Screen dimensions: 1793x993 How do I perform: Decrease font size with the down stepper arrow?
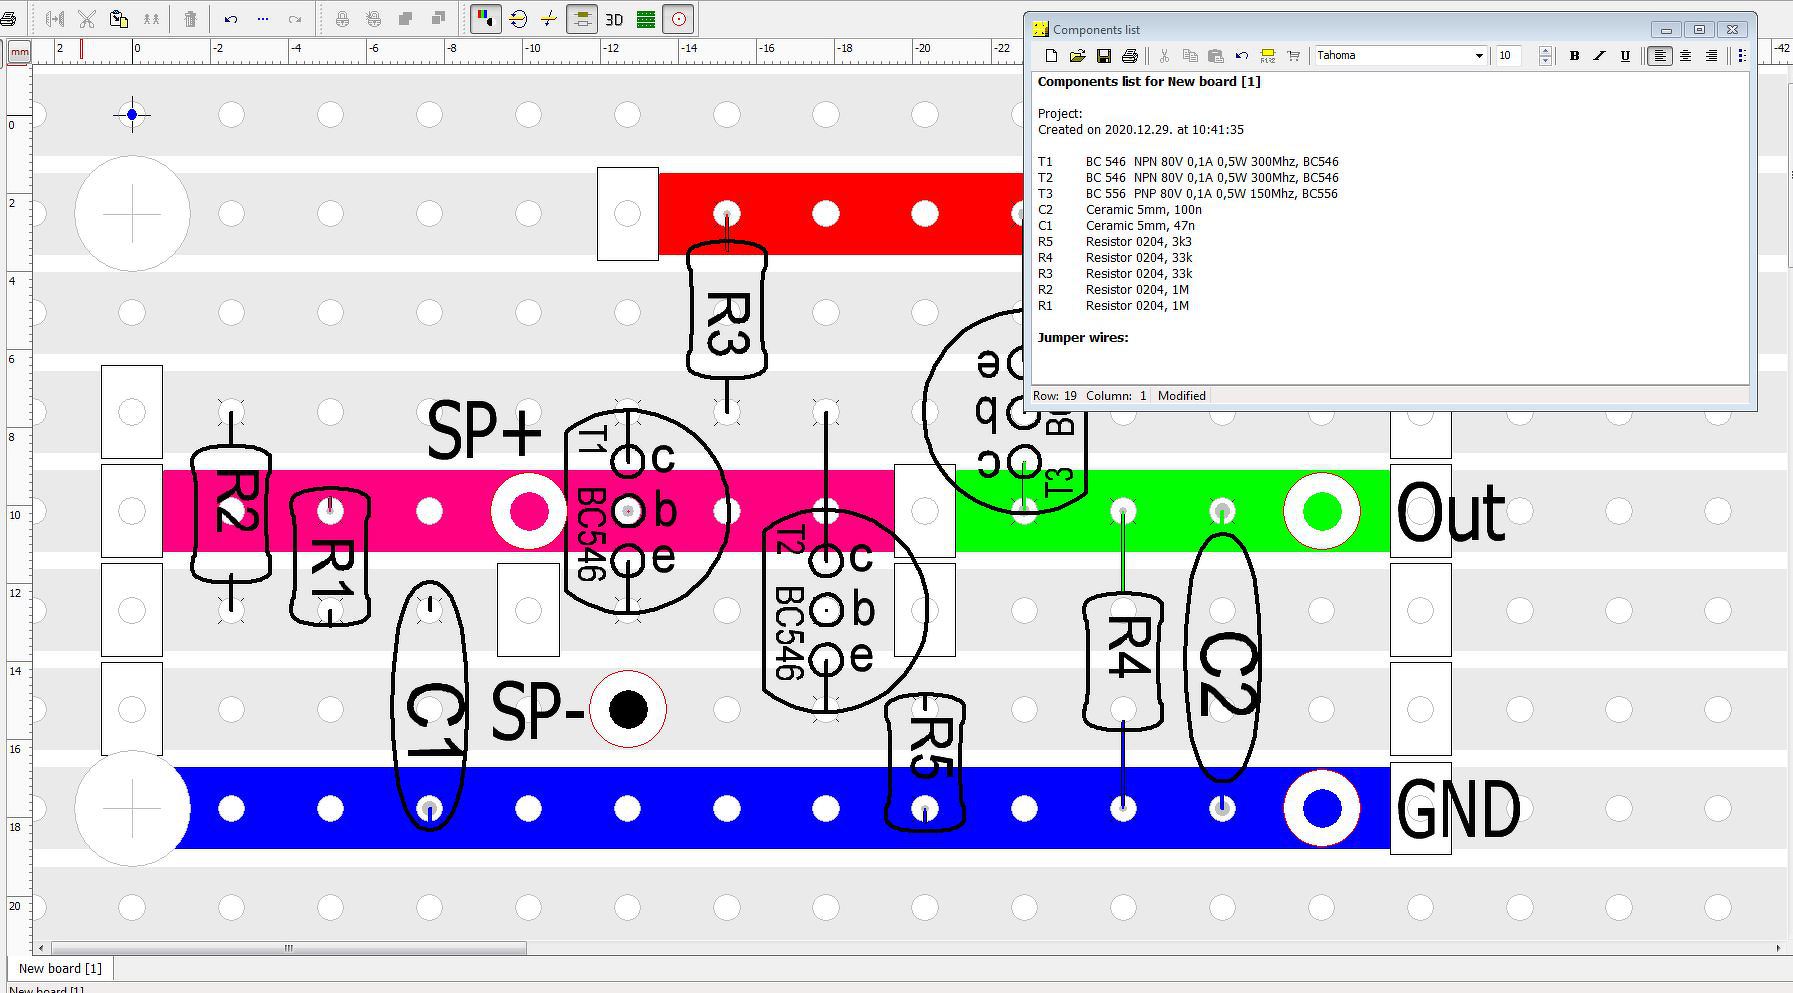1545,61
